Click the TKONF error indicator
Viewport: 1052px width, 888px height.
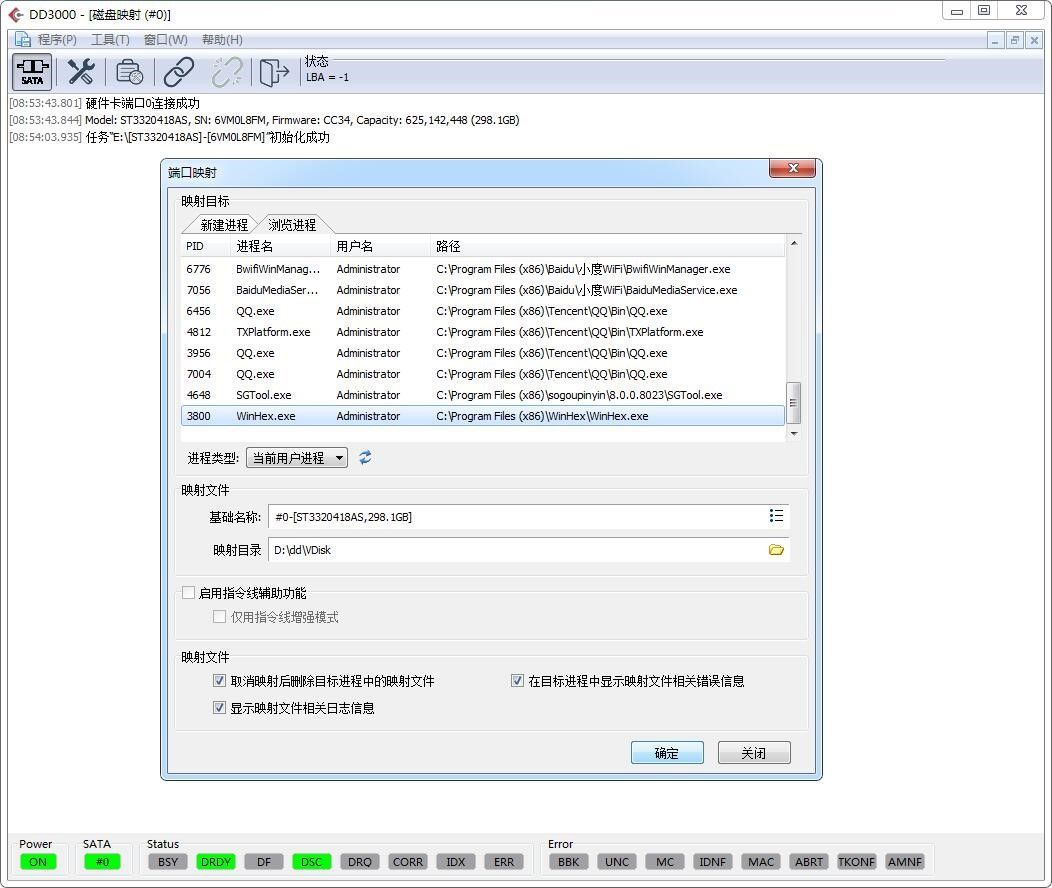tap(857, 862)
